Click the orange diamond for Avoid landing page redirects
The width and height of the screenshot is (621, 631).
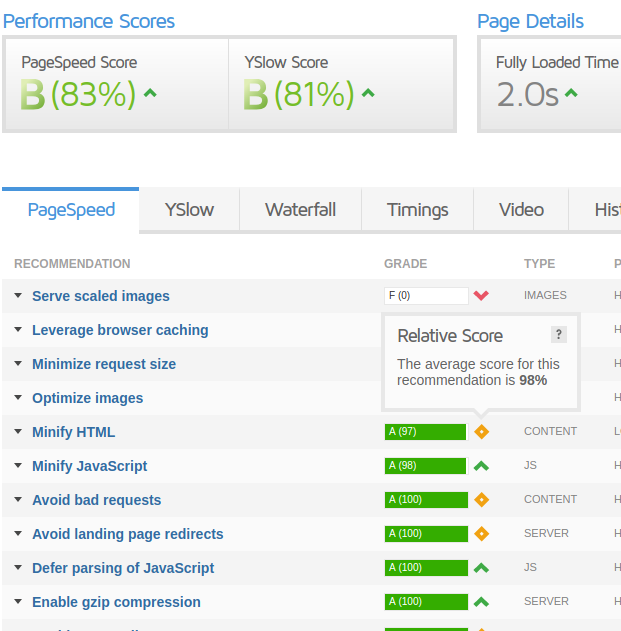(481, 534)
